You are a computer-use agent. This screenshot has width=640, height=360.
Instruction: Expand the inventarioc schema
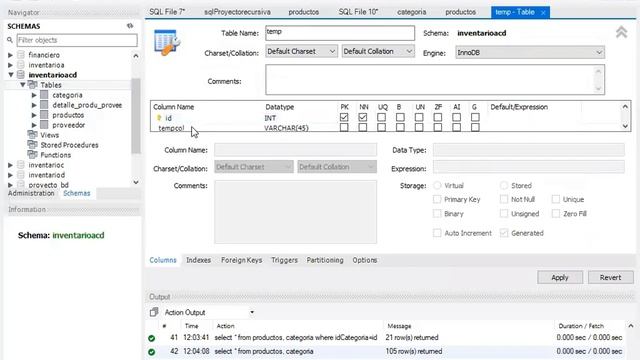10,165
